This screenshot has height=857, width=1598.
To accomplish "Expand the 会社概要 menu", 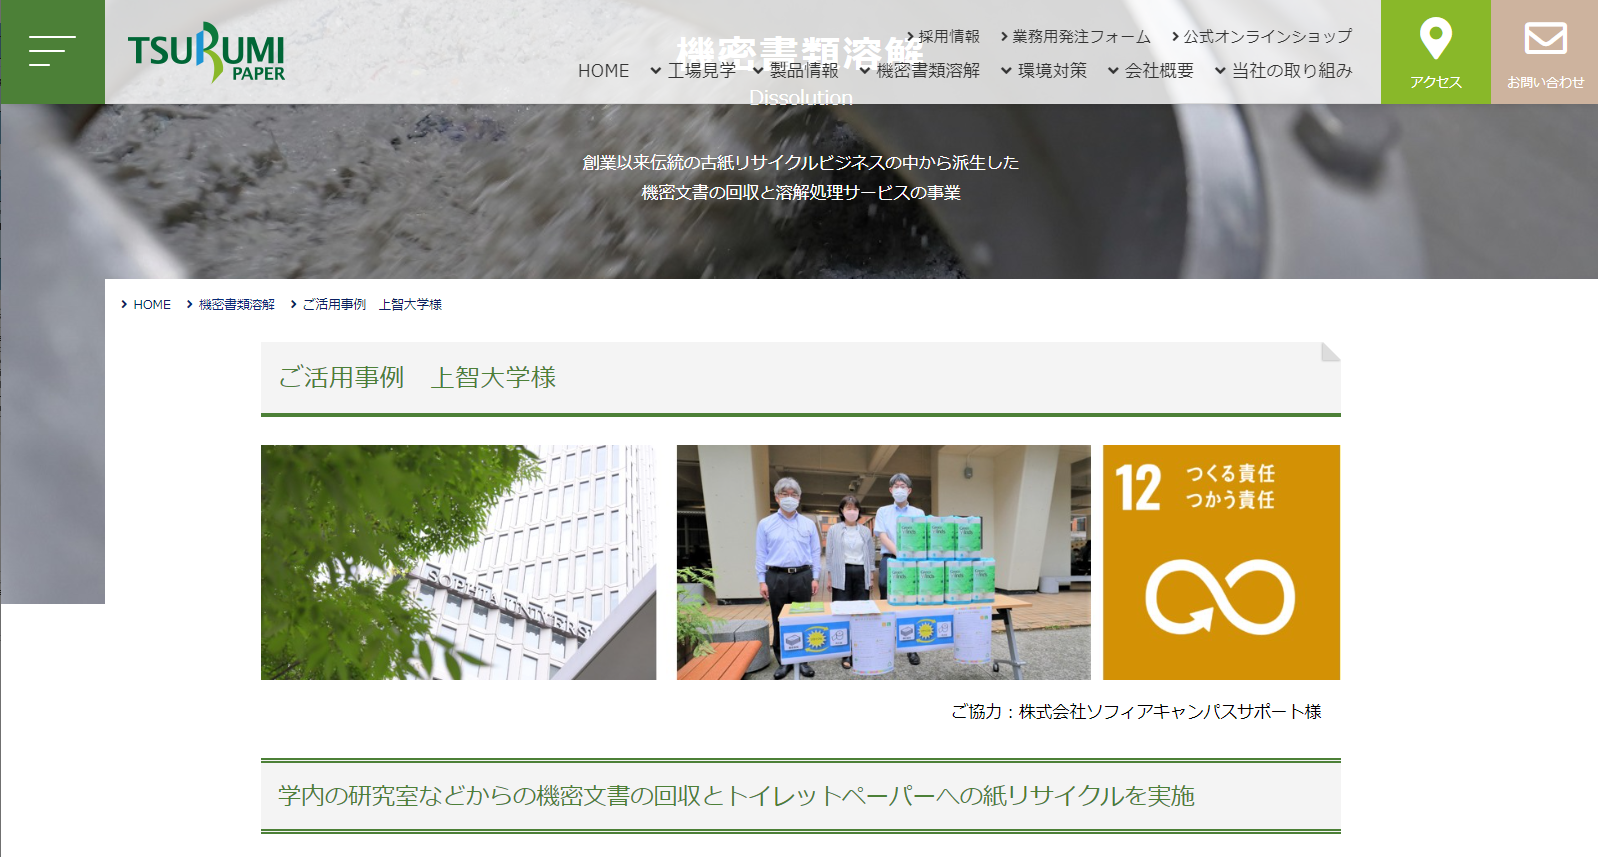I will [1150, 71].
